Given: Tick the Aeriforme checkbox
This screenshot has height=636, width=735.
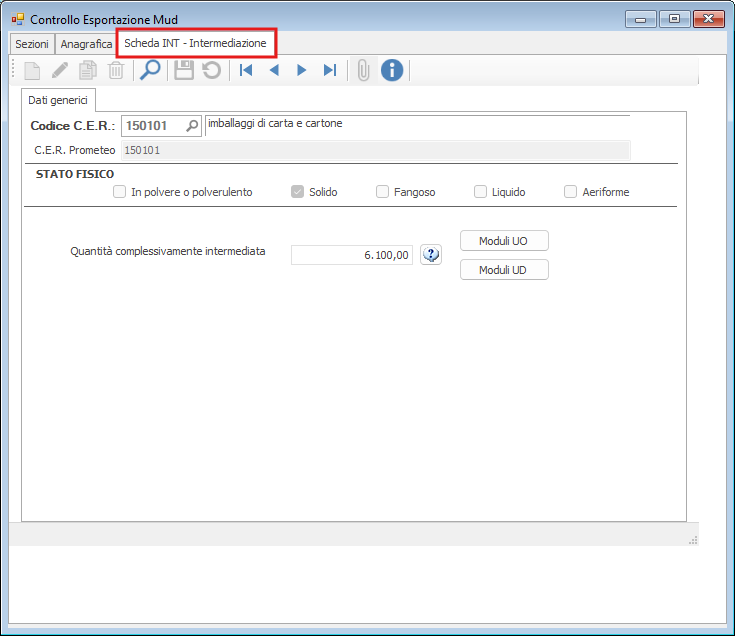Looking at the screenshot, I should point(571,192).
